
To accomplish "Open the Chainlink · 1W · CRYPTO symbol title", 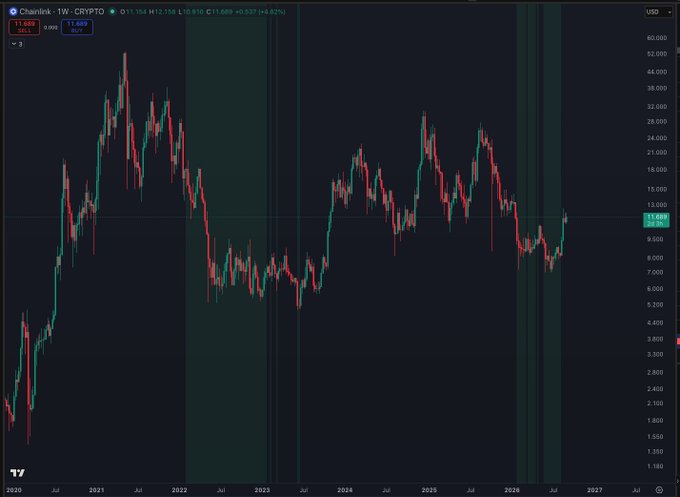I will [x=62, y=12].
